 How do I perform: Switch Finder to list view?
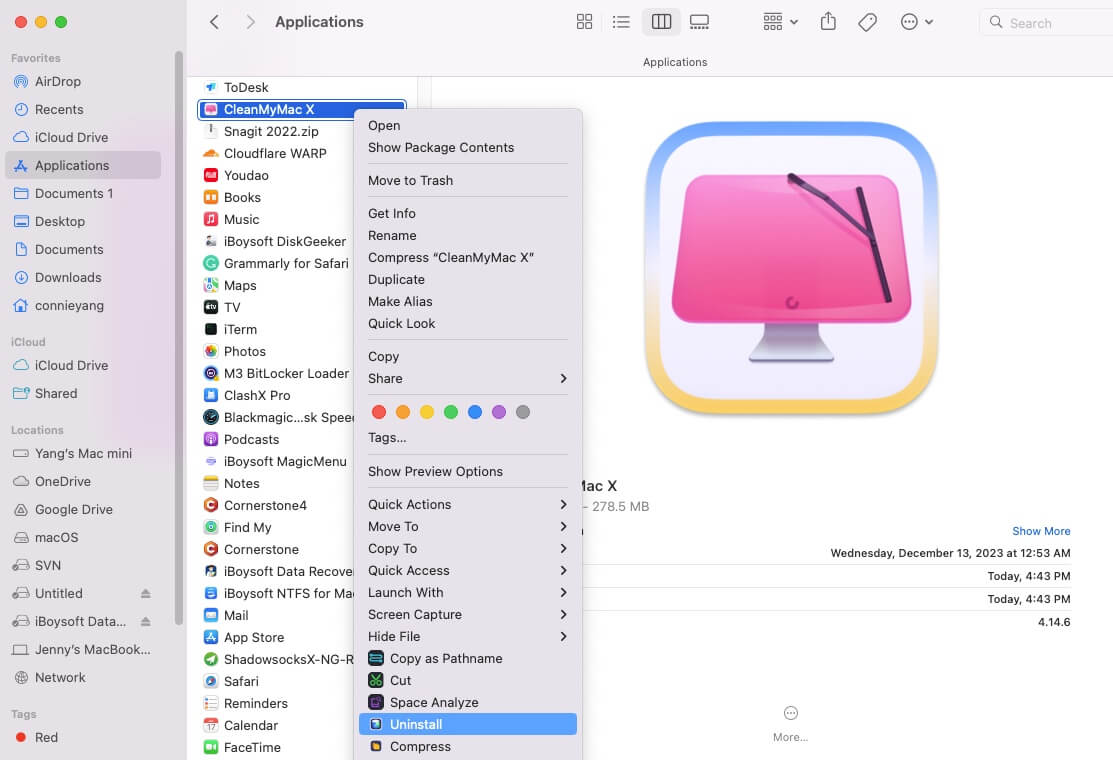coord(621,22)
